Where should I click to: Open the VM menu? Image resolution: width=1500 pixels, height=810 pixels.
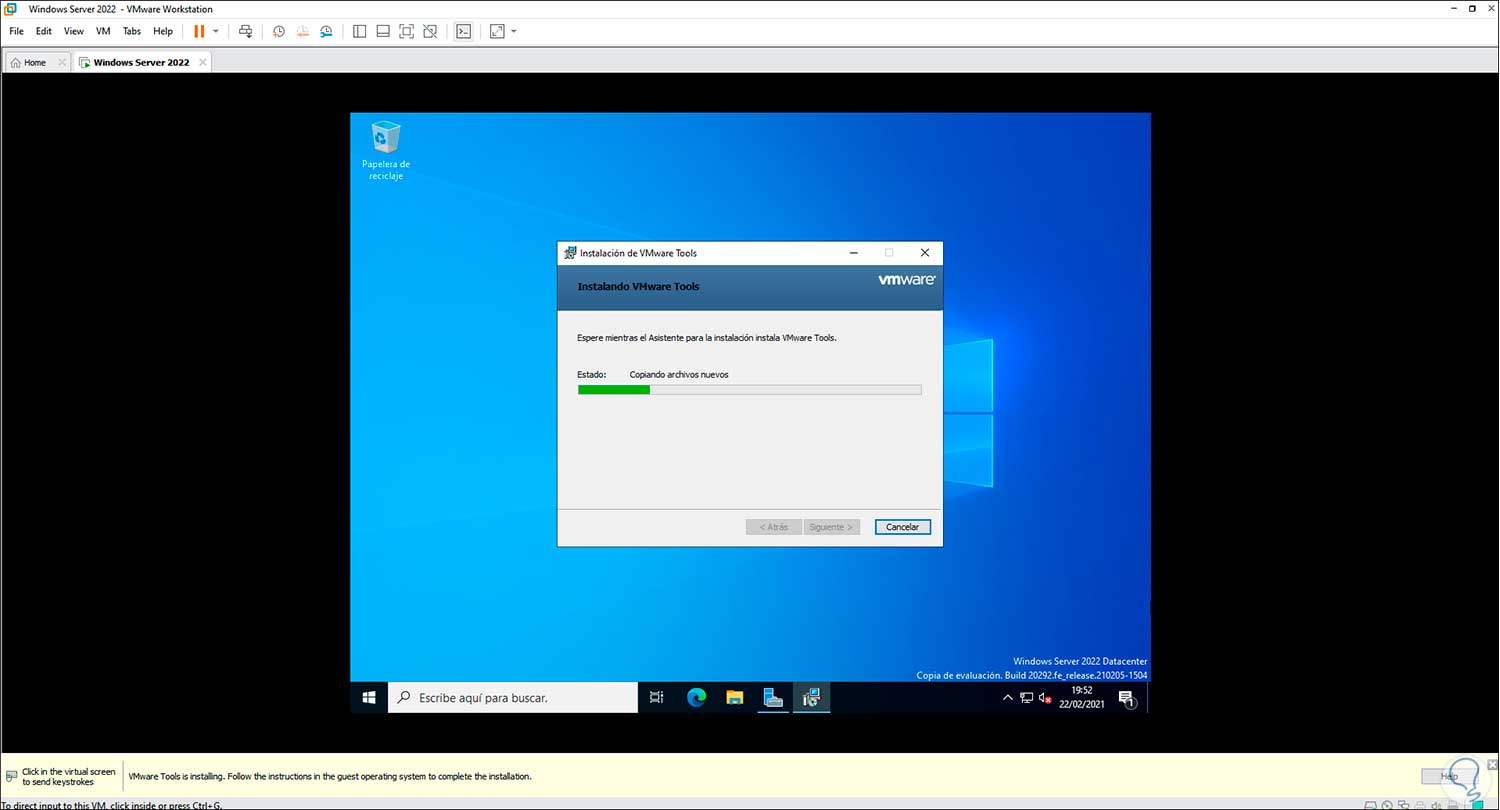click(103, 31)
